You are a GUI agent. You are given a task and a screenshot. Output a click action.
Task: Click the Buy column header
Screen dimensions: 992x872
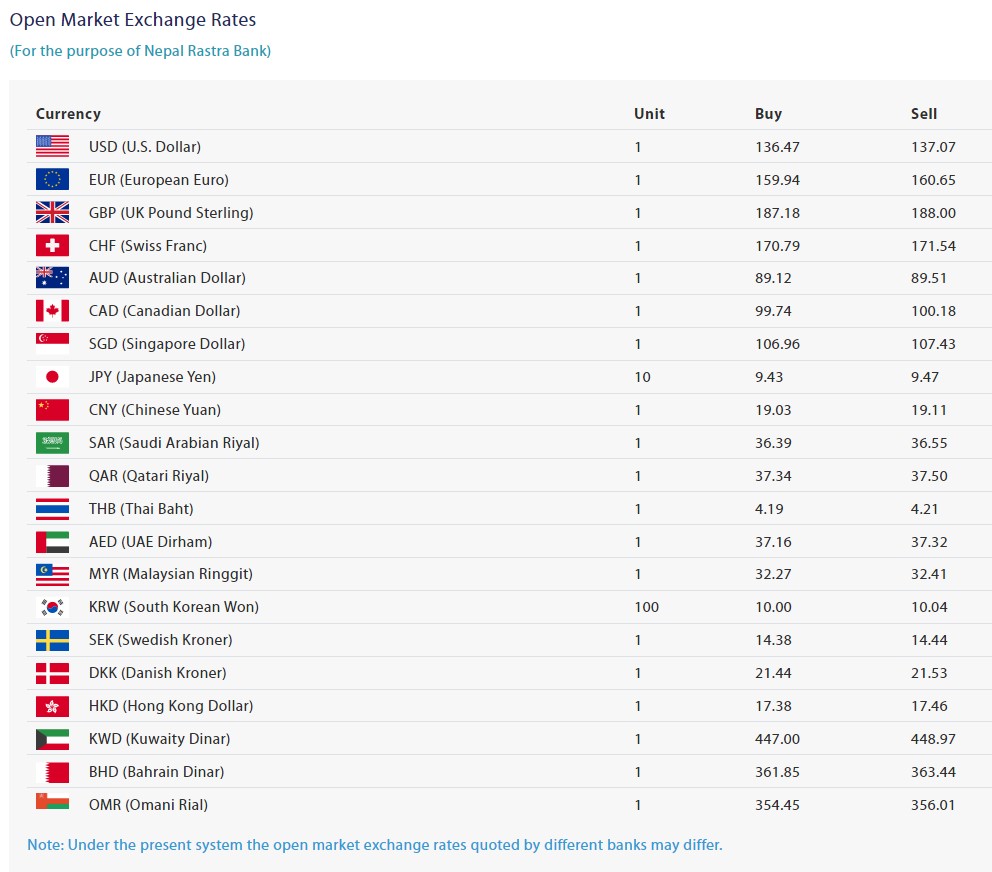768,114
